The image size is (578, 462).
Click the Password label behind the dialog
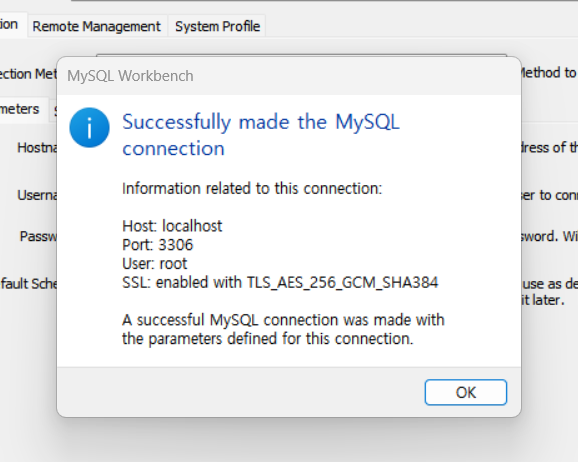38,236
